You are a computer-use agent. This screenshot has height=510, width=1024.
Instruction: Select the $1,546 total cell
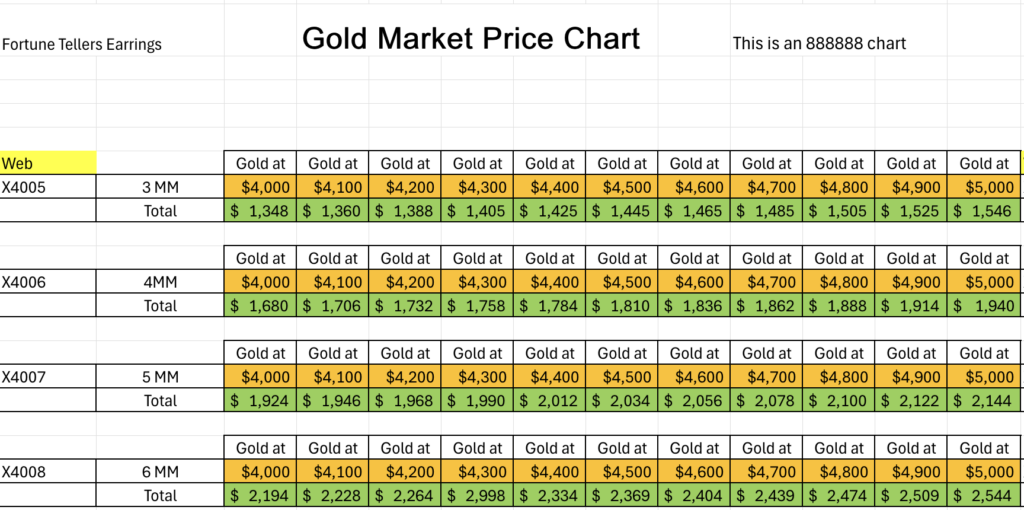pos(984,211)
